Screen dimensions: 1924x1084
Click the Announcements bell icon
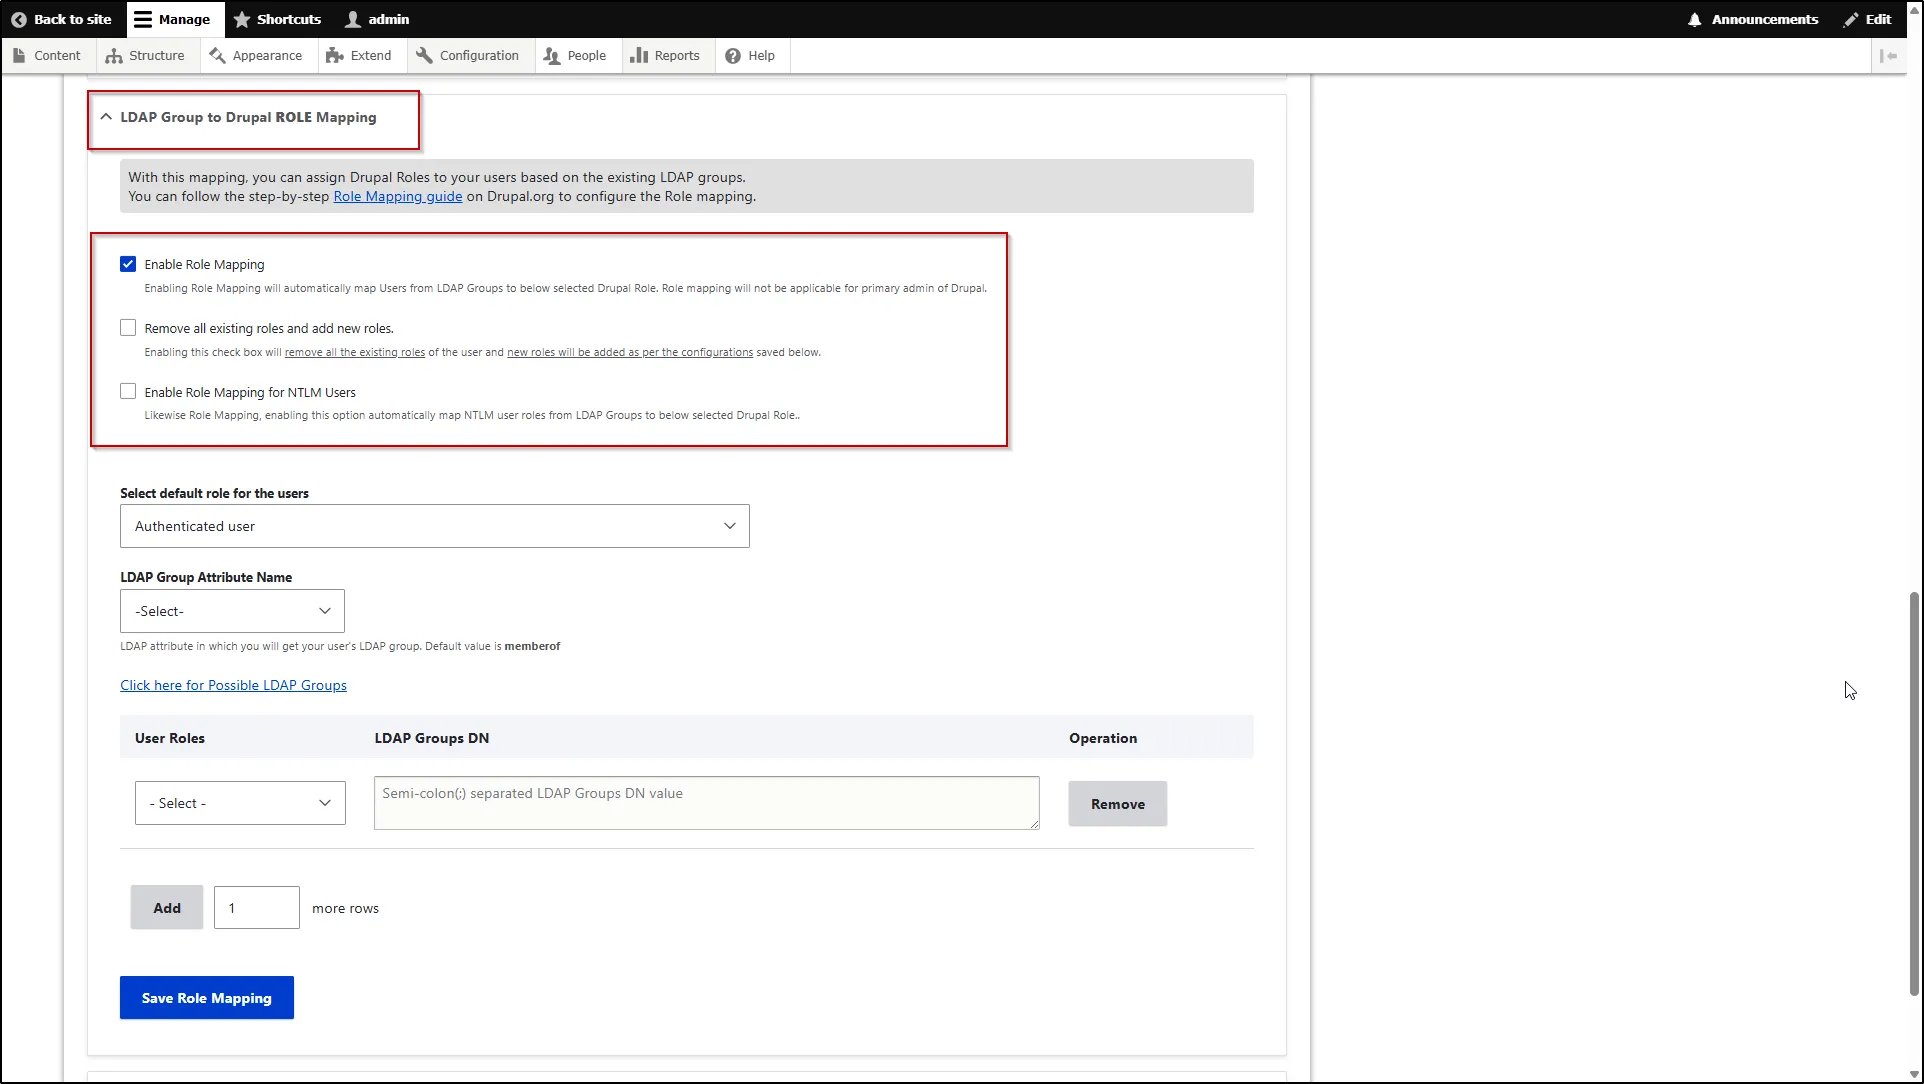[1694, 19]
